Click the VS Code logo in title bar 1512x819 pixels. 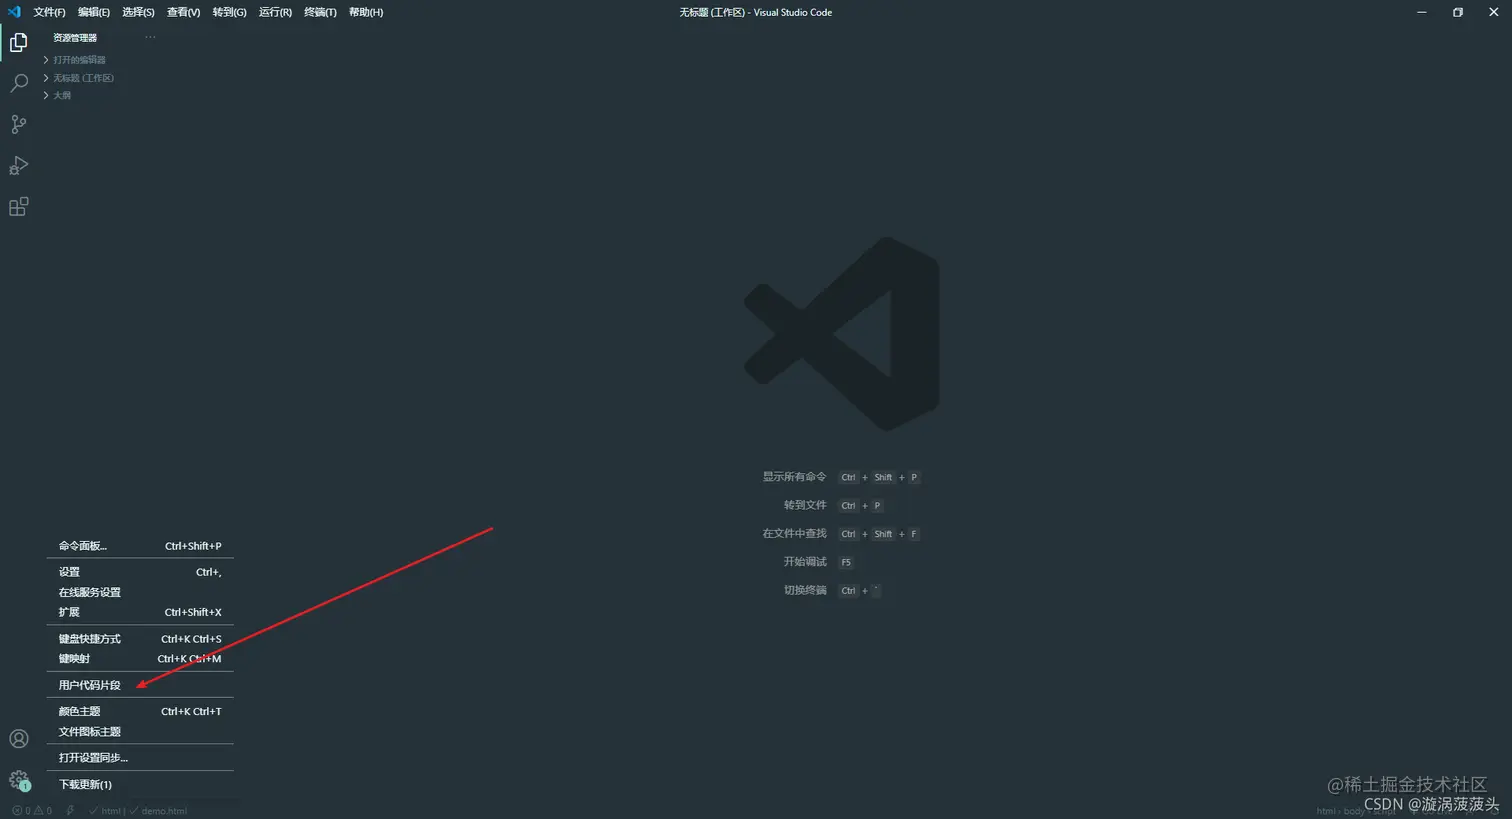[x=14, y=12]
